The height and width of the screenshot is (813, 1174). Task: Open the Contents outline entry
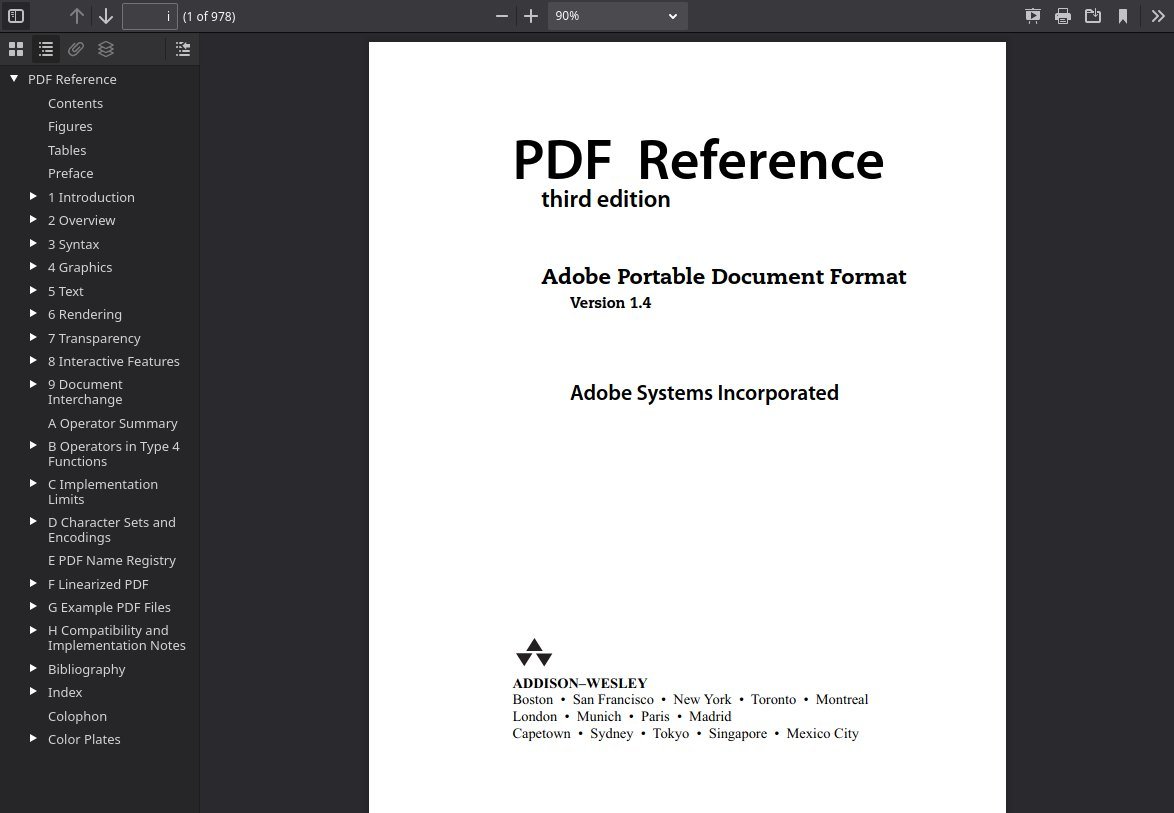point(76,103)
